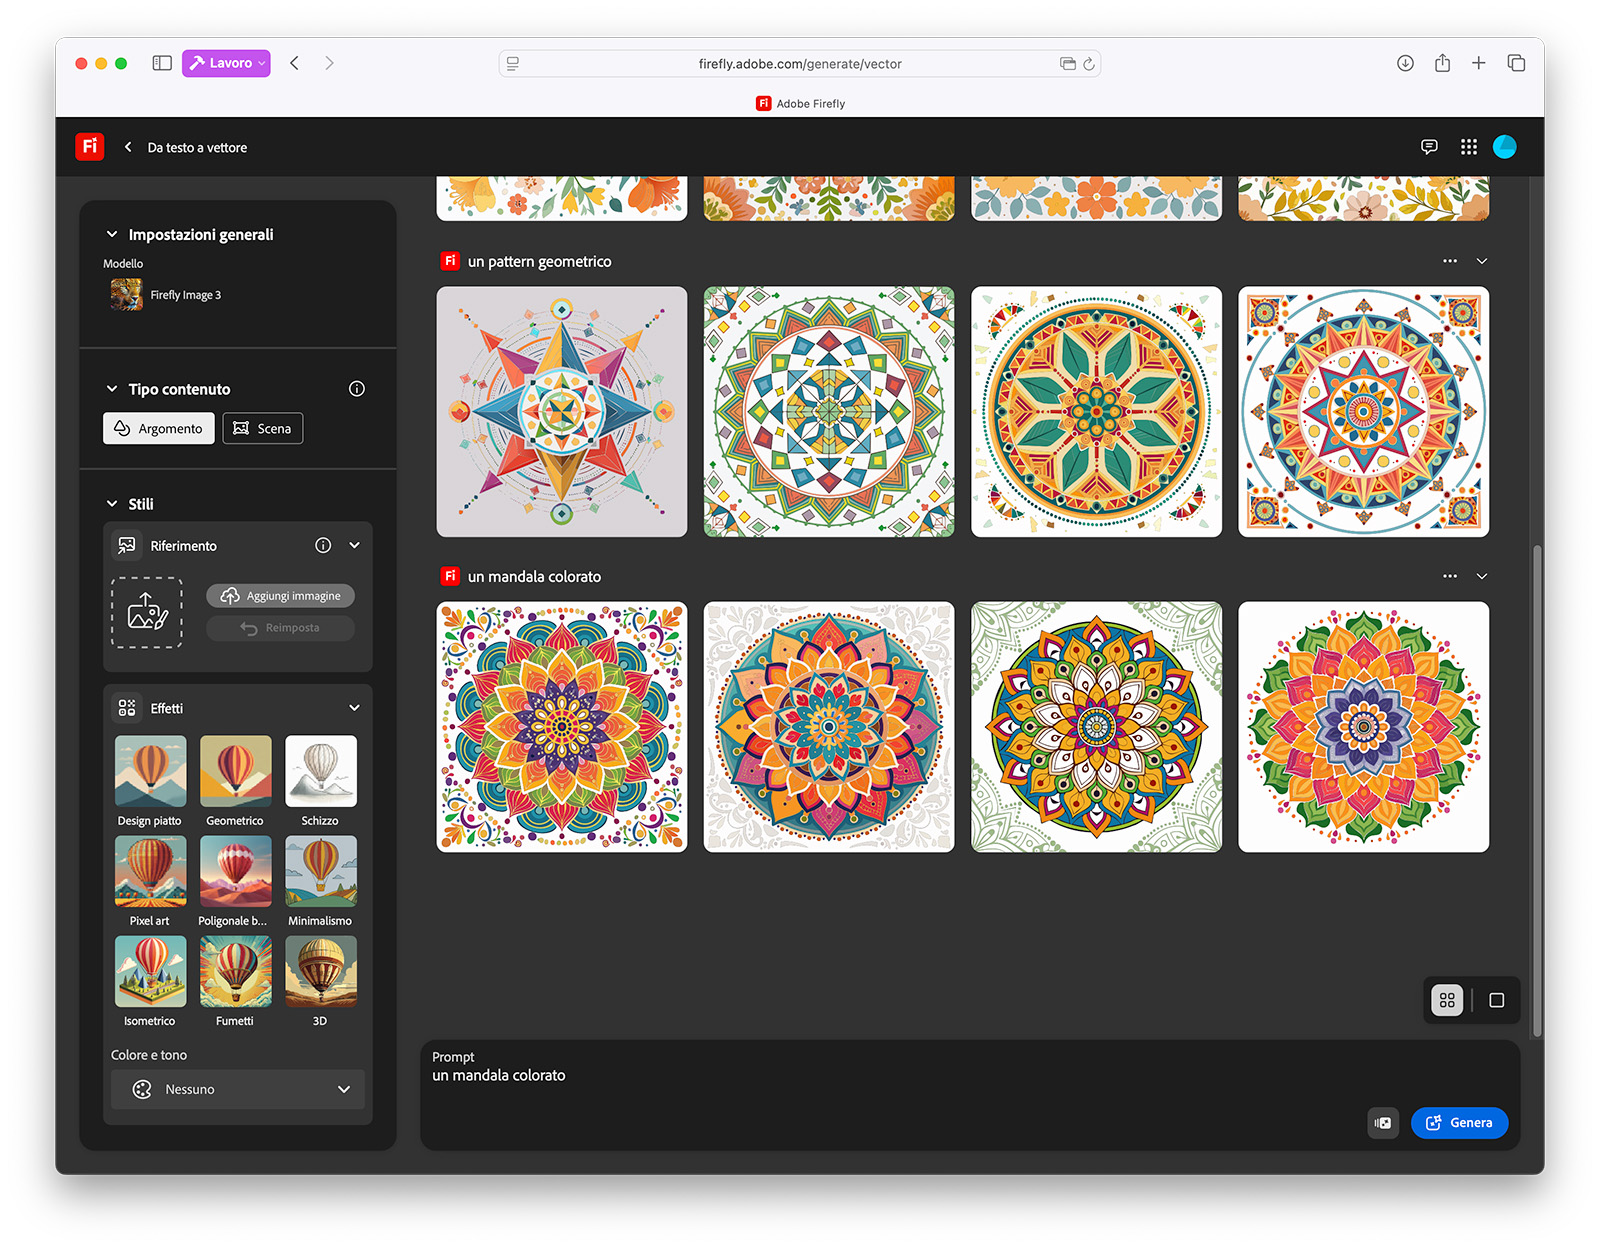Open more options for 'un mandala colorato'

(x=1450, y=576)
